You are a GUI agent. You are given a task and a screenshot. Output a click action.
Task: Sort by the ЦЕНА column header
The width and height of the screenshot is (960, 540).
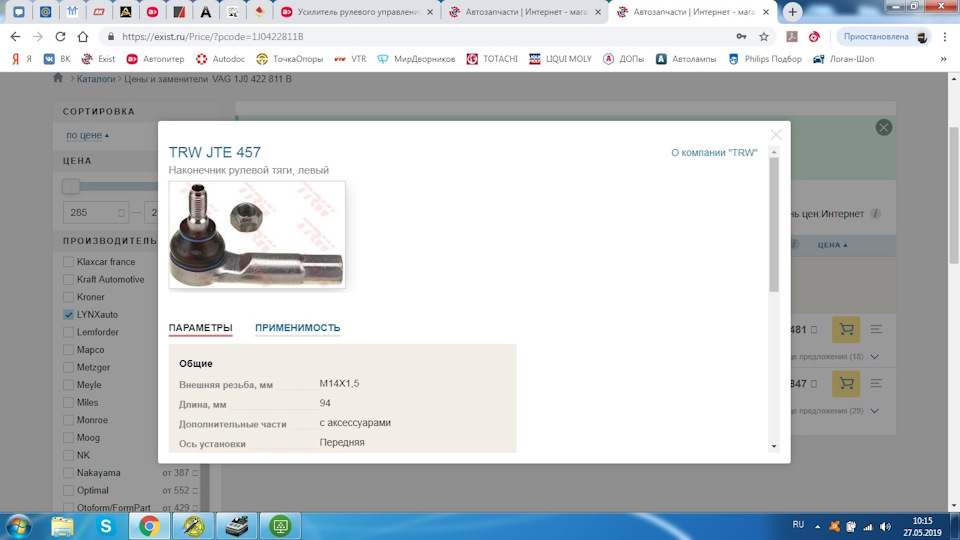tap(833, 245)
